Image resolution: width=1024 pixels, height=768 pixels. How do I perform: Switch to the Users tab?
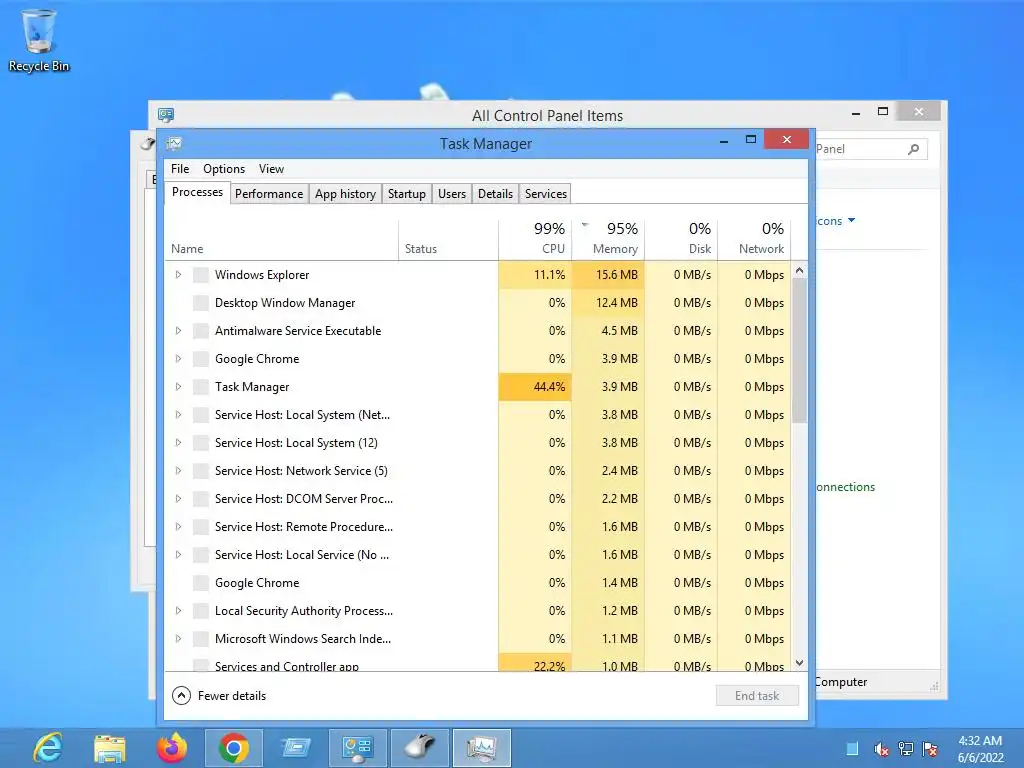(x=452, y=194)
